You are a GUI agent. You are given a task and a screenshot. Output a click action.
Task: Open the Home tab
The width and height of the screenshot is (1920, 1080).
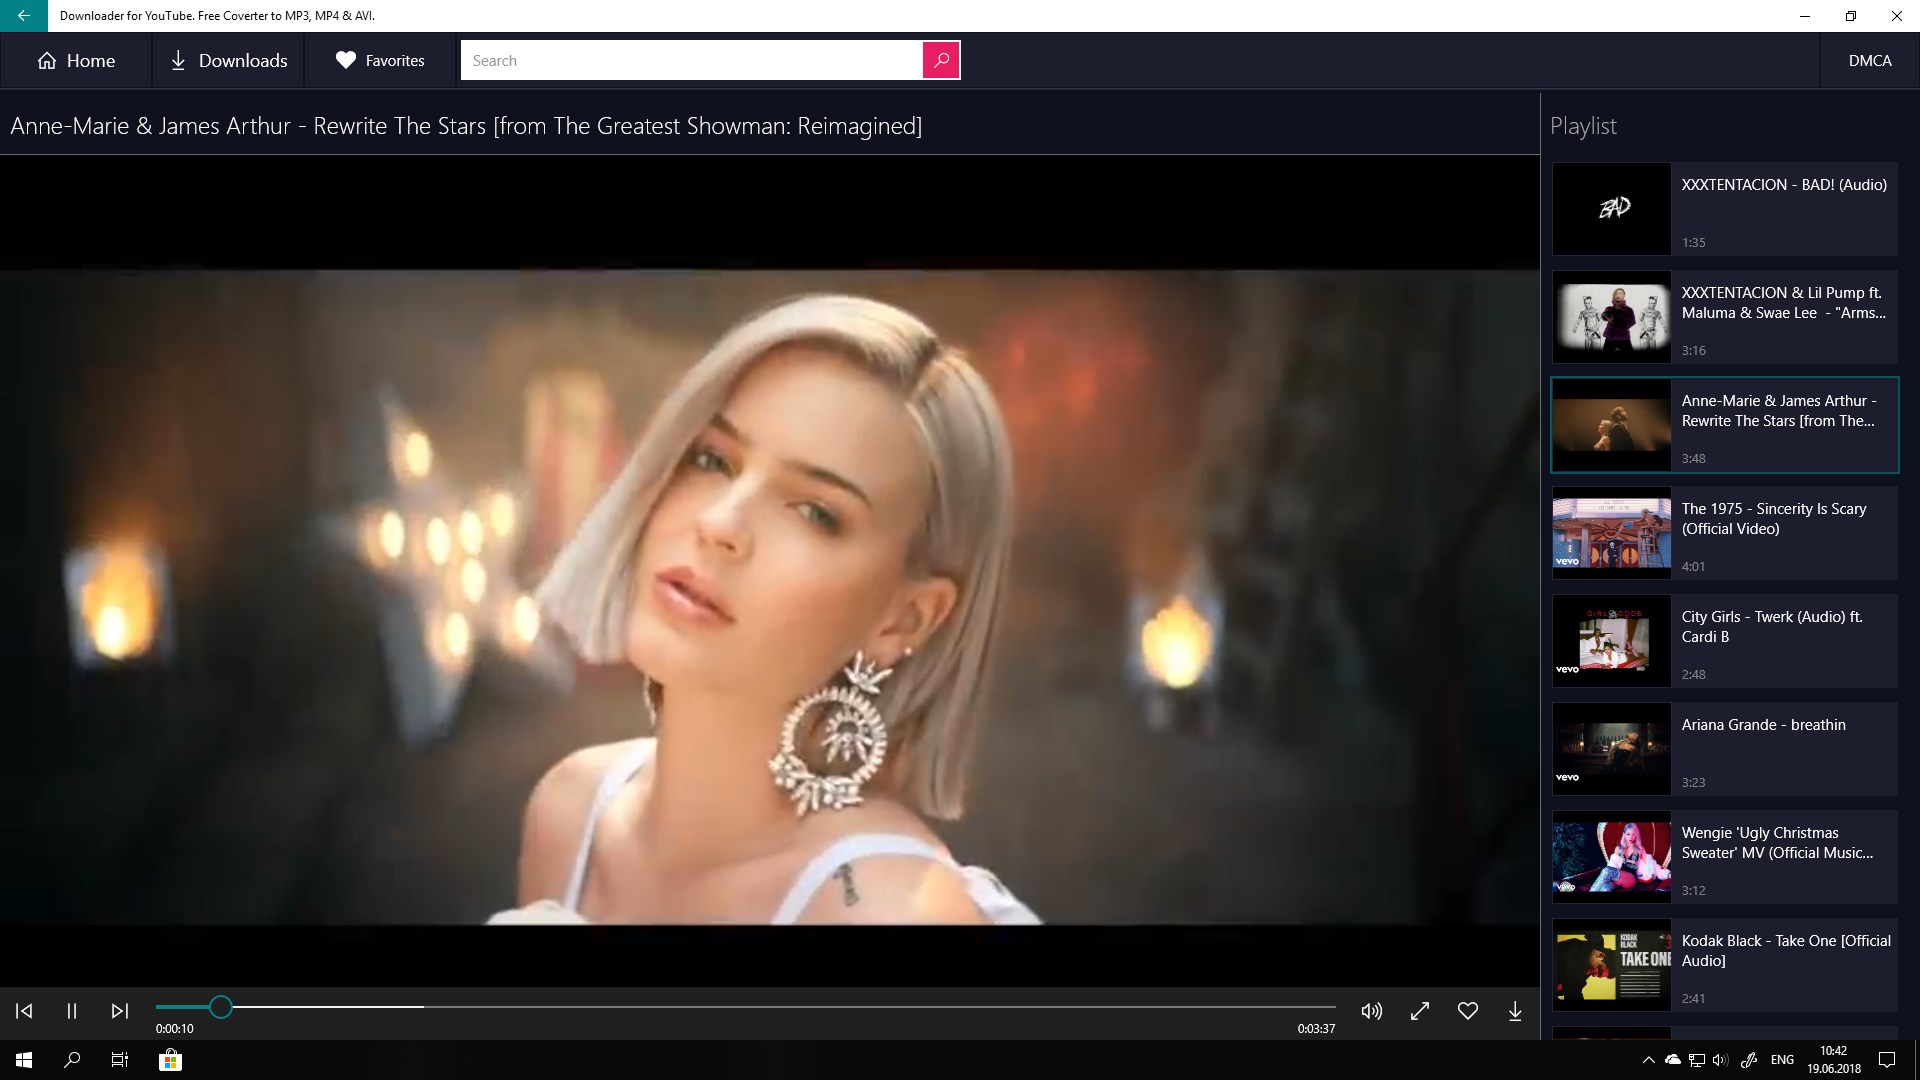(x=76, y=61)
